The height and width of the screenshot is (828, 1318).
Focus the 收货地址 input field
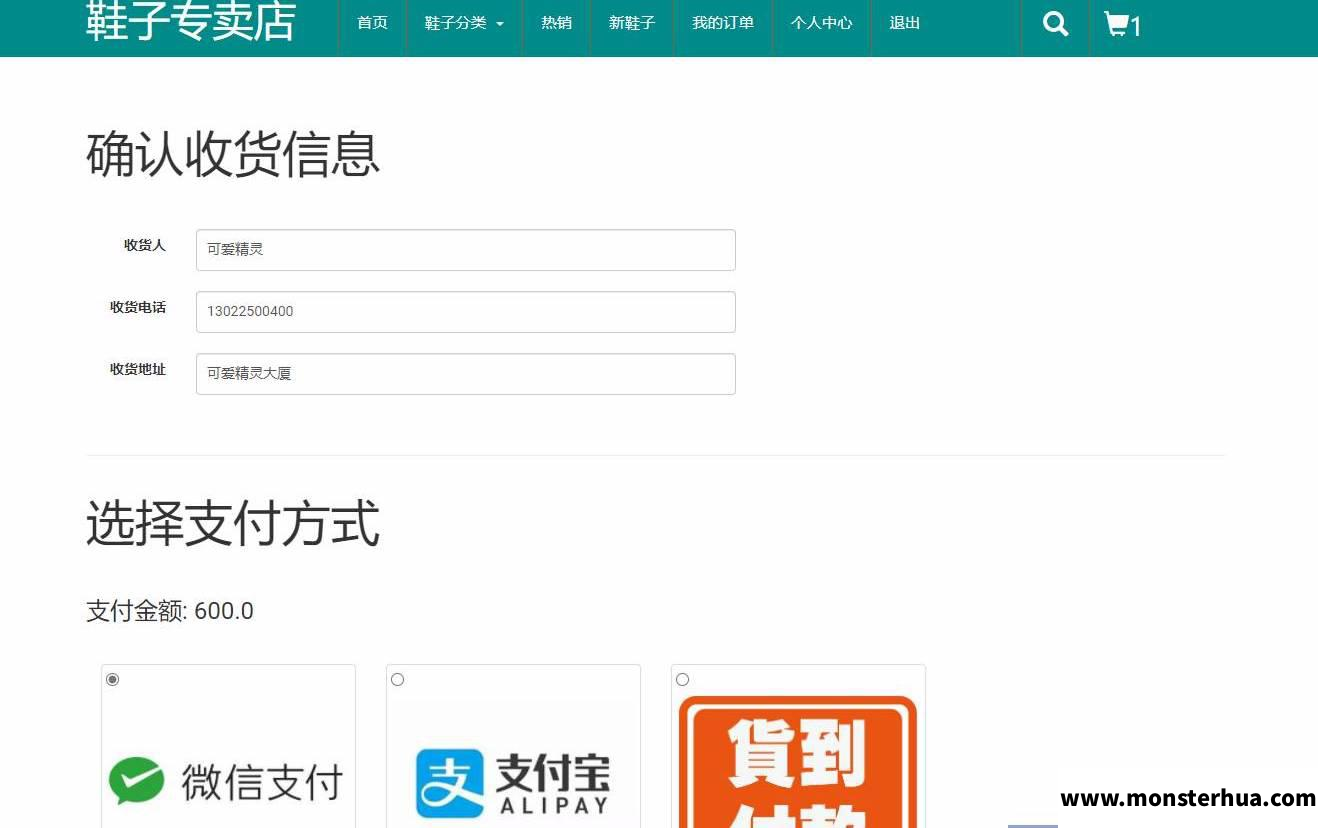[x=466, y=374]
